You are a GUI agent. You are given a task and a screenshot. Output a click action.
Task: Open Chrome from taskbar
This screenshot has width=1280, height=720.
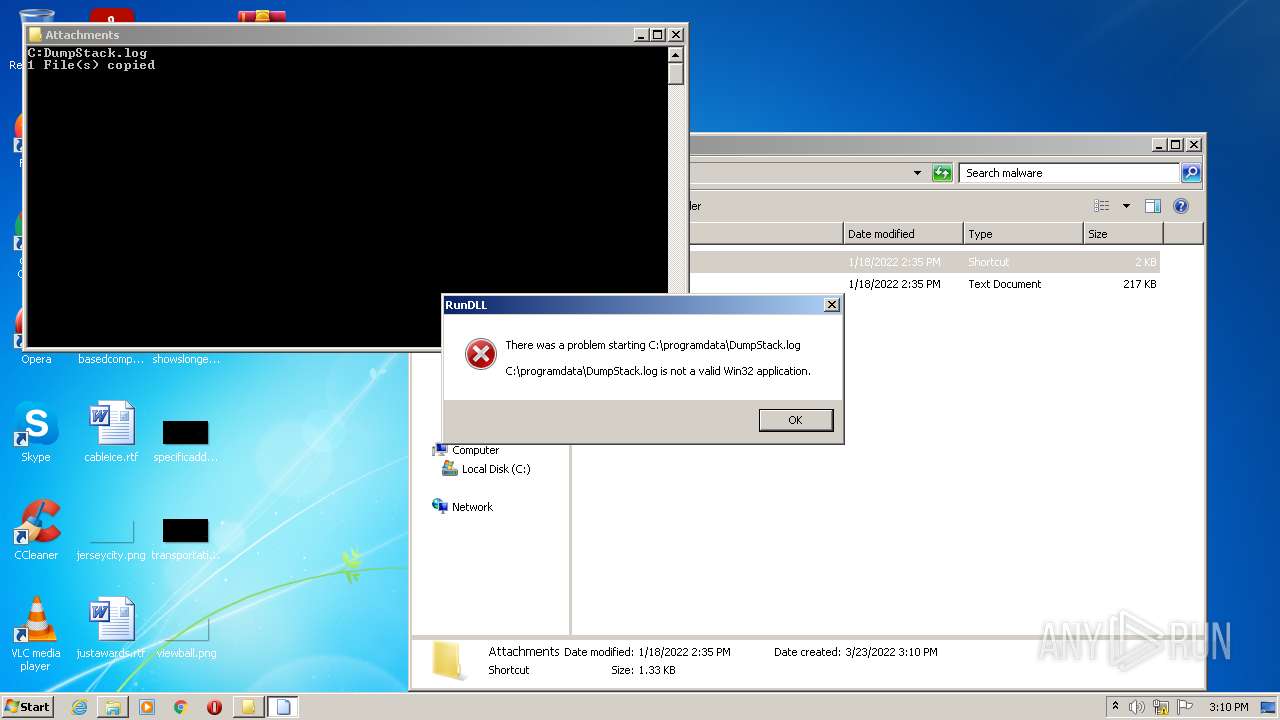(x=181, y=707)
